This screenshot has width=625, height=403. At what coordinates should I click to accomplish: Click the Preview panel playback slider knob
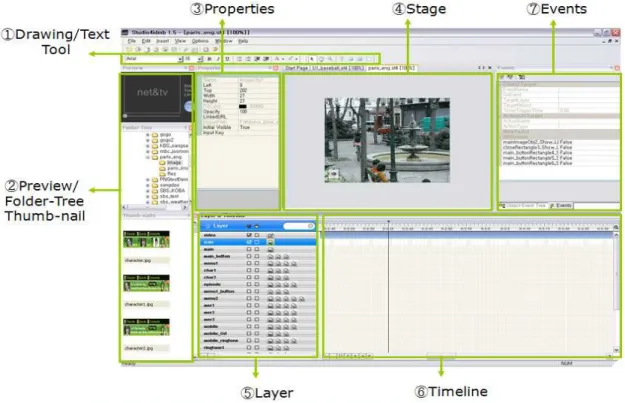click(x=125, y=116)
